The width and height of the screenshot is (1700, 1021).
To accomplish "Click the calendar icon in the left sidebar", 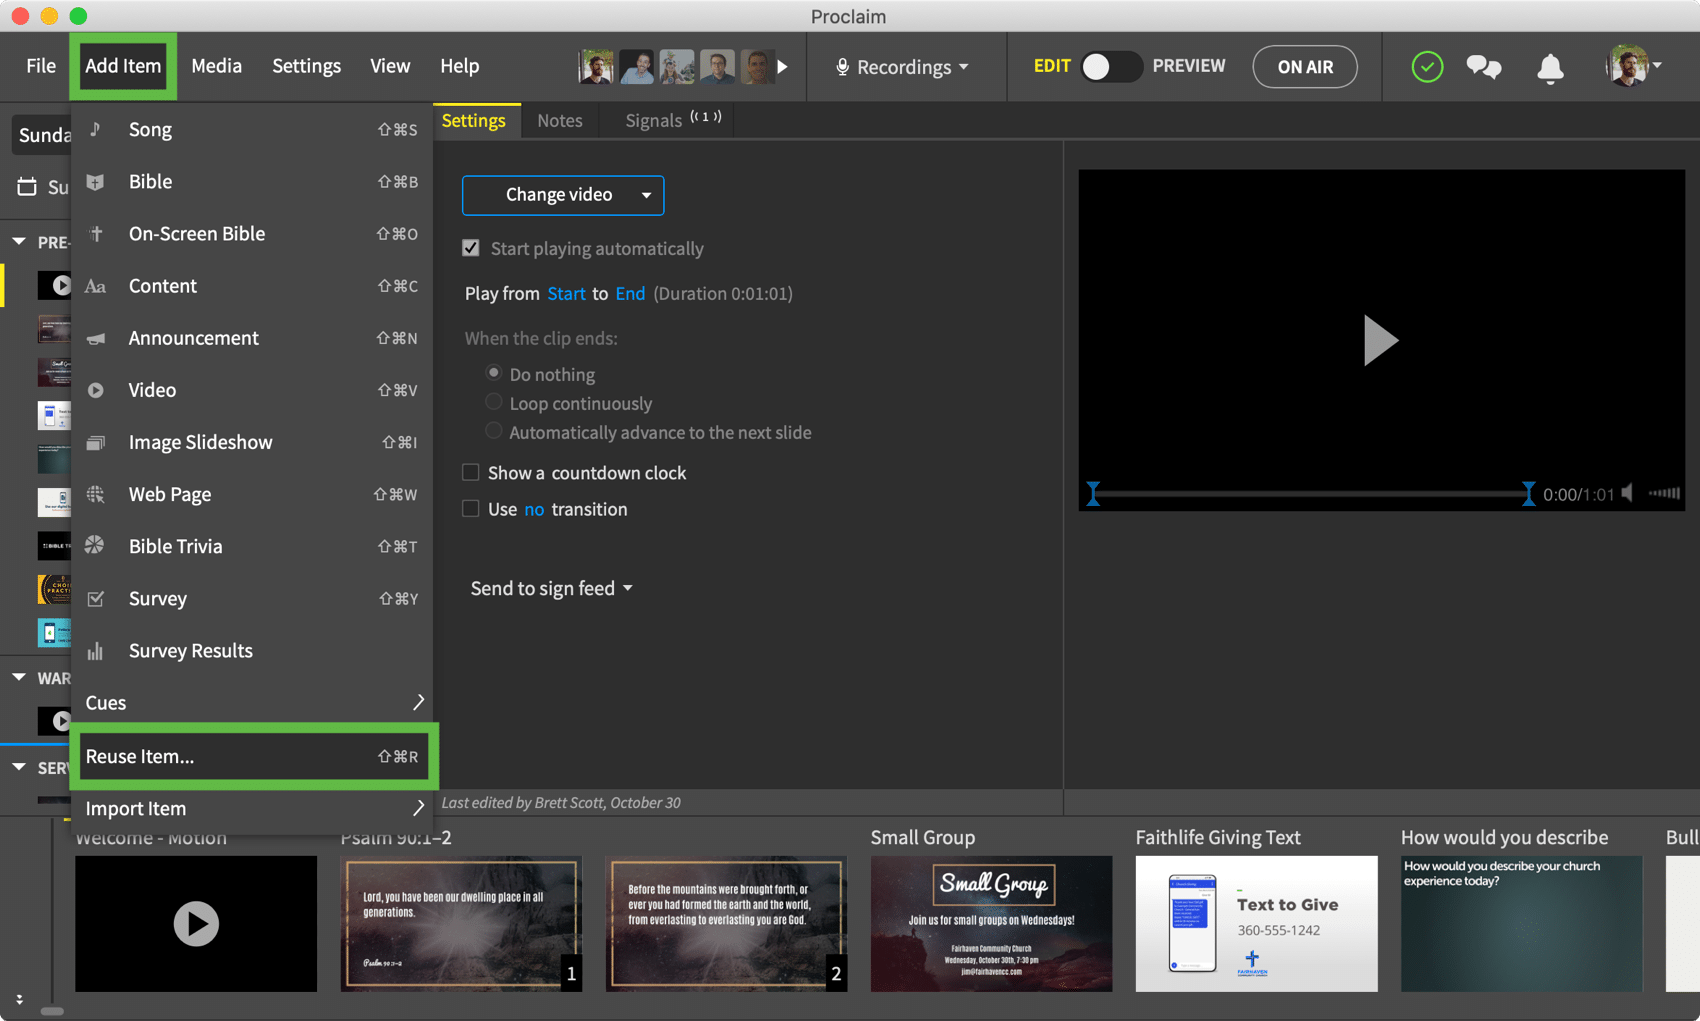I will [x=27, y=187].
